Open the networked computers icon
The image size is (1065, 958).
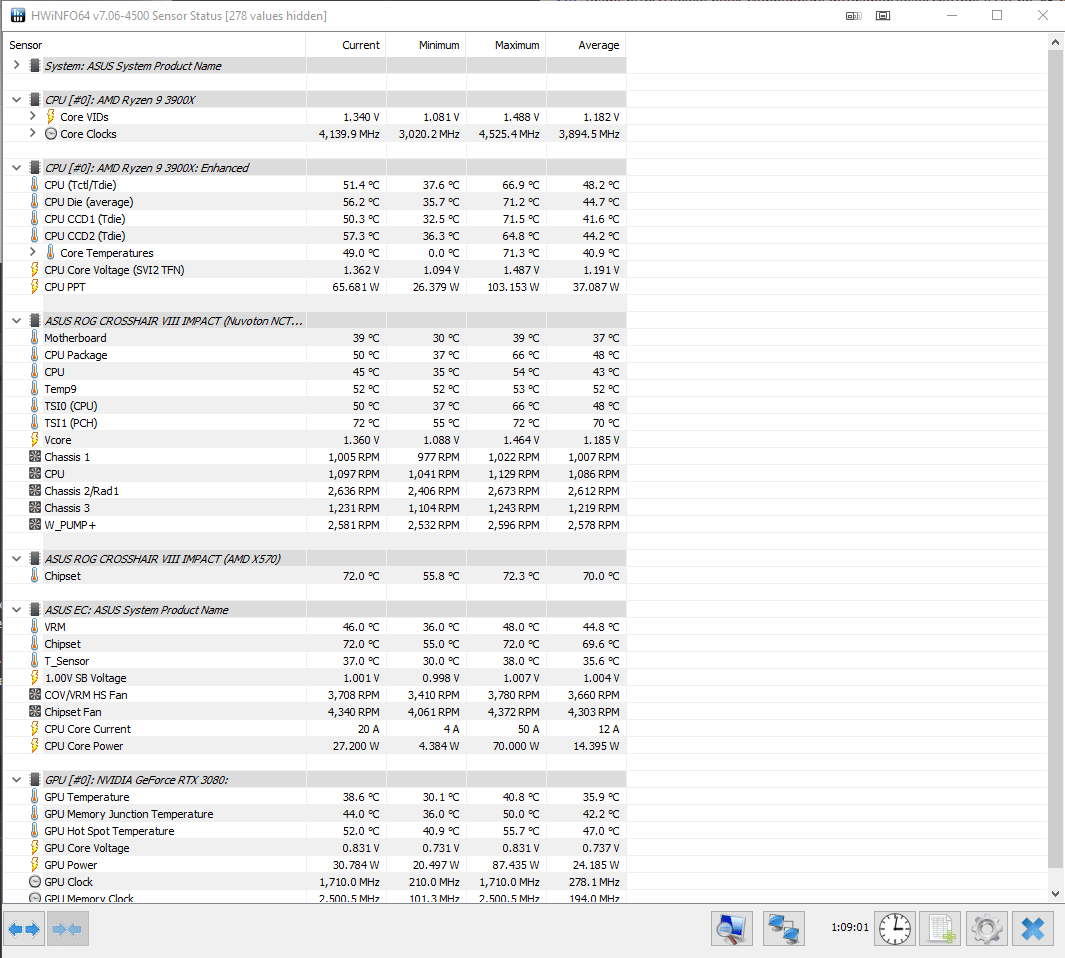tap(783, 929)
